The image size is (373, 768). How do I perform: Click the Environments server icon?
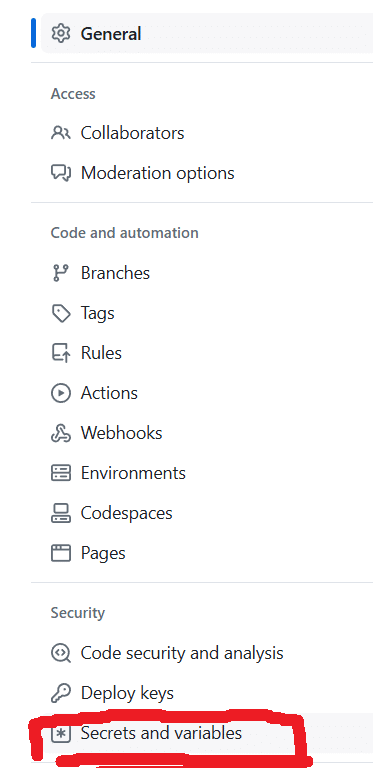coord(61,473)
